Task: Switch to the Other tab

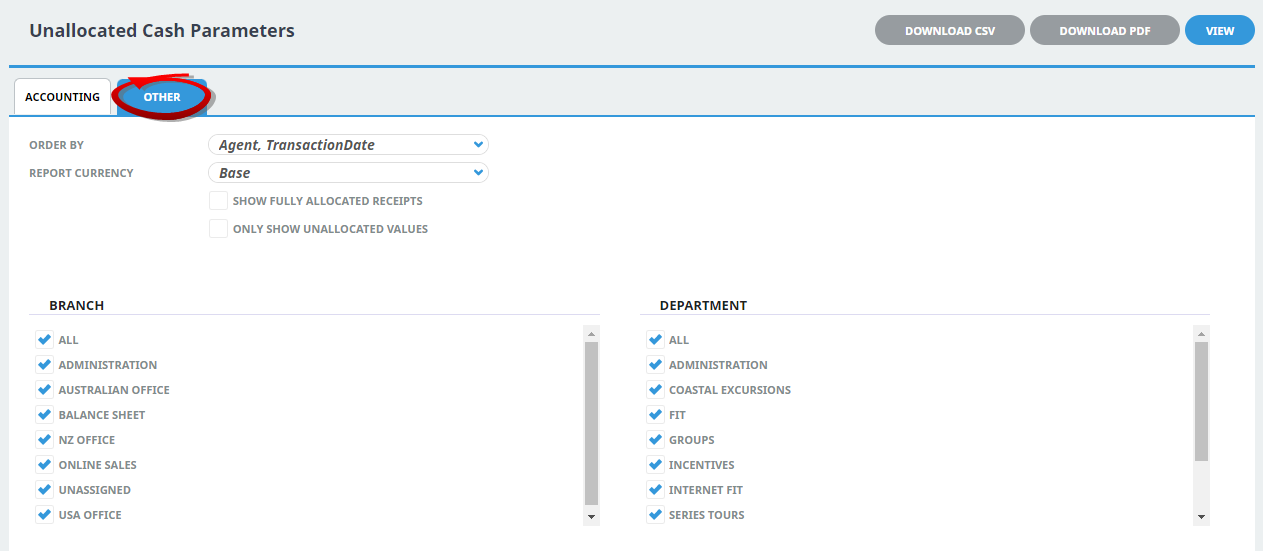Action: coord(162,97)
